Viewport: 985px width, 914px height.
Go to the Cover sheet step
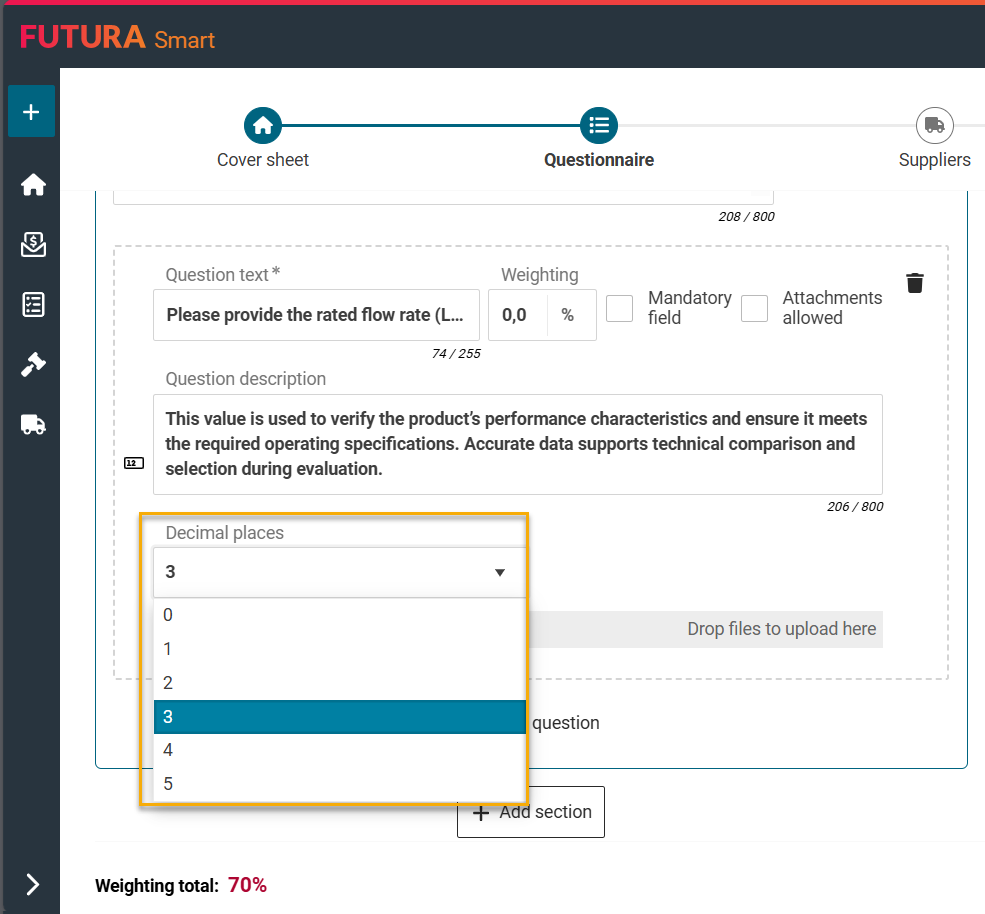pos(263,126)
